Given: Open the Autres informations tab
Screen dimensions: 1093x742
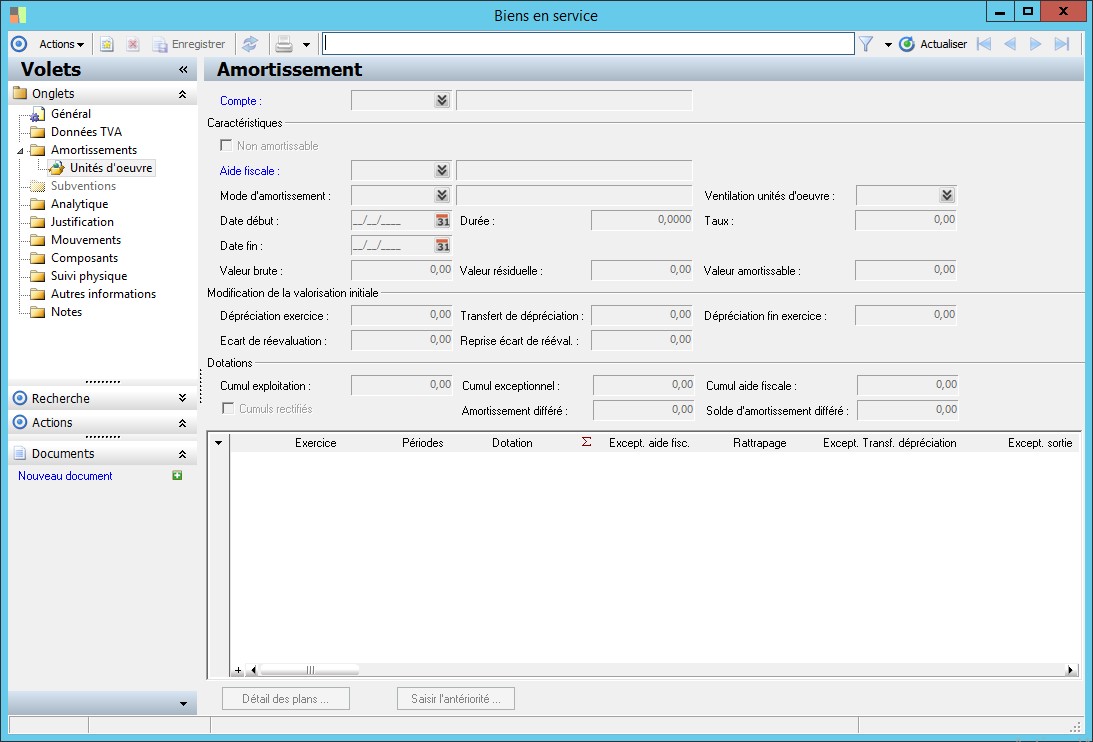Looking at the screenshot, I should click(103, 294).
